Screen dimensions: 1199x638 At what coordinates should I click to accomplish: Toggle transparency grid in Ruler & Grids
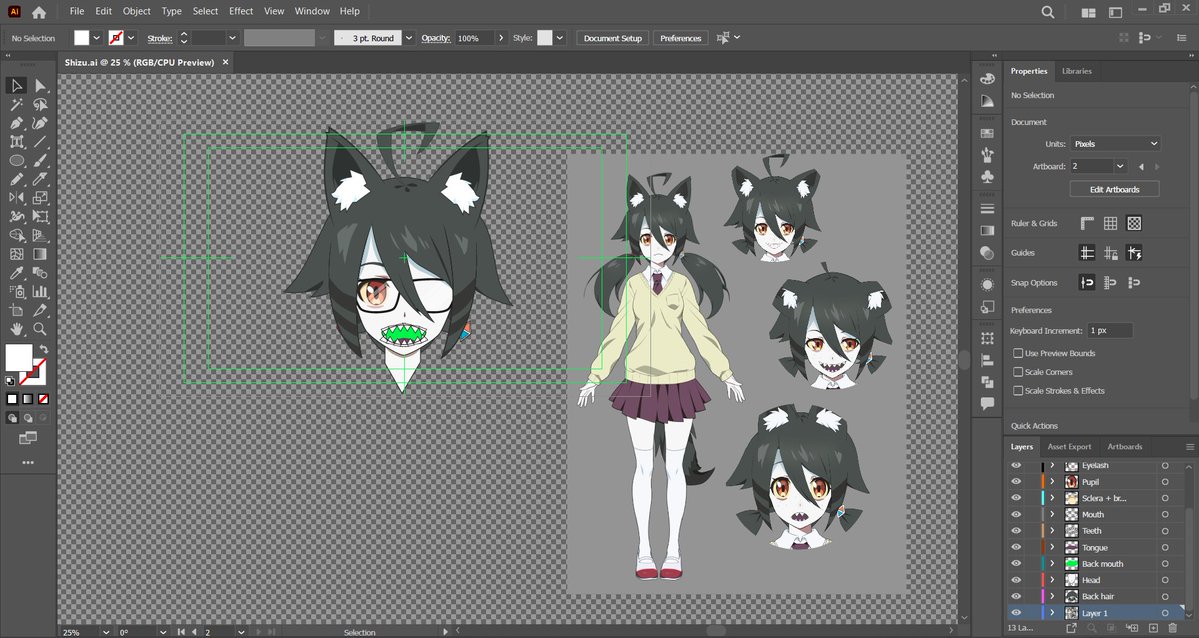click(1134, 223)
